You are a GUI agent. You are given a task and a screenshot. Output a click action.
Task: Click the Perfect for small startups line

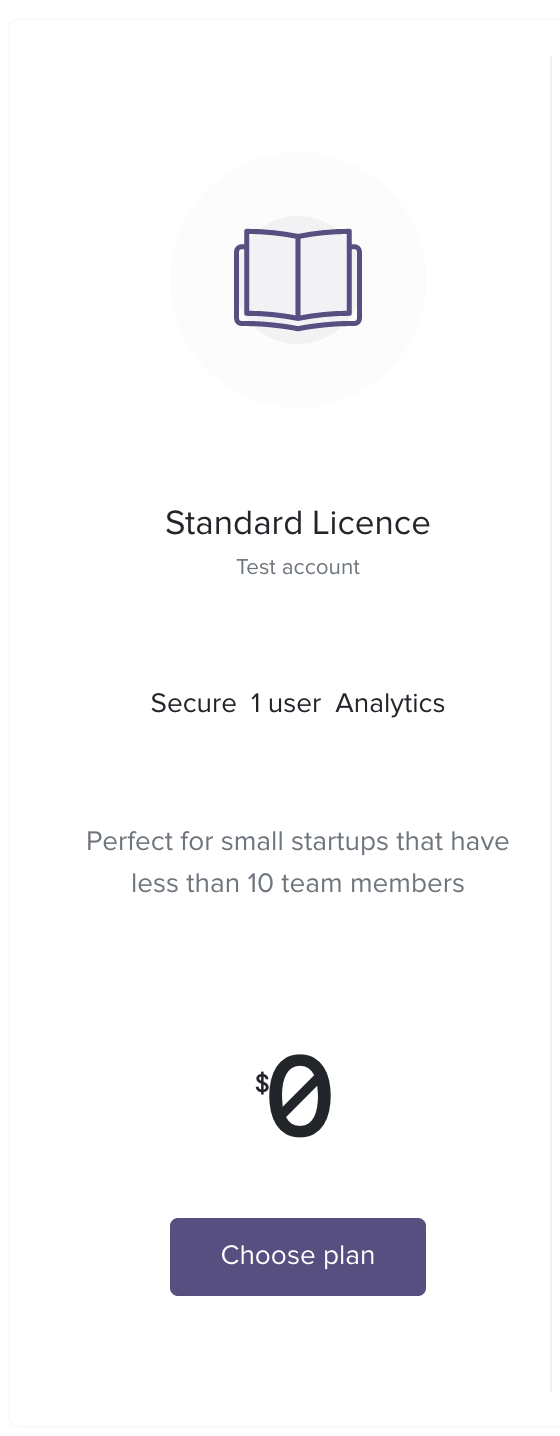coord(298,842)
